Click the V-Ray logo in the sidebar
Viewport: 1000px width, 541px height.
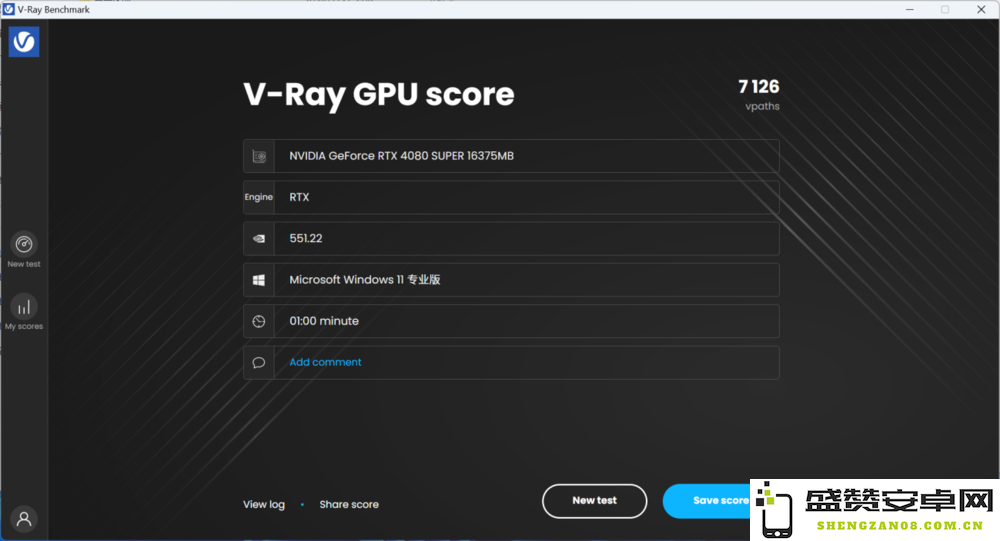24,41
